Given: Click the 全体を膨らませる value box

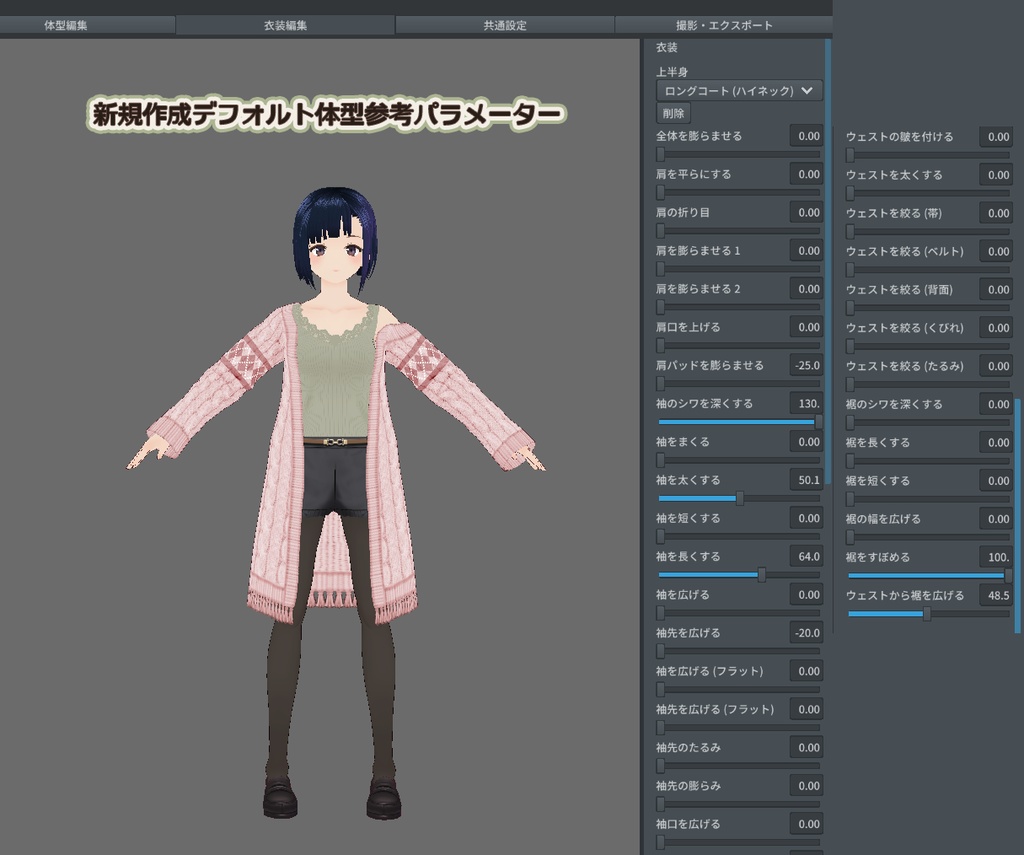Looking at the screenshot, I should [x=806, y=136].
